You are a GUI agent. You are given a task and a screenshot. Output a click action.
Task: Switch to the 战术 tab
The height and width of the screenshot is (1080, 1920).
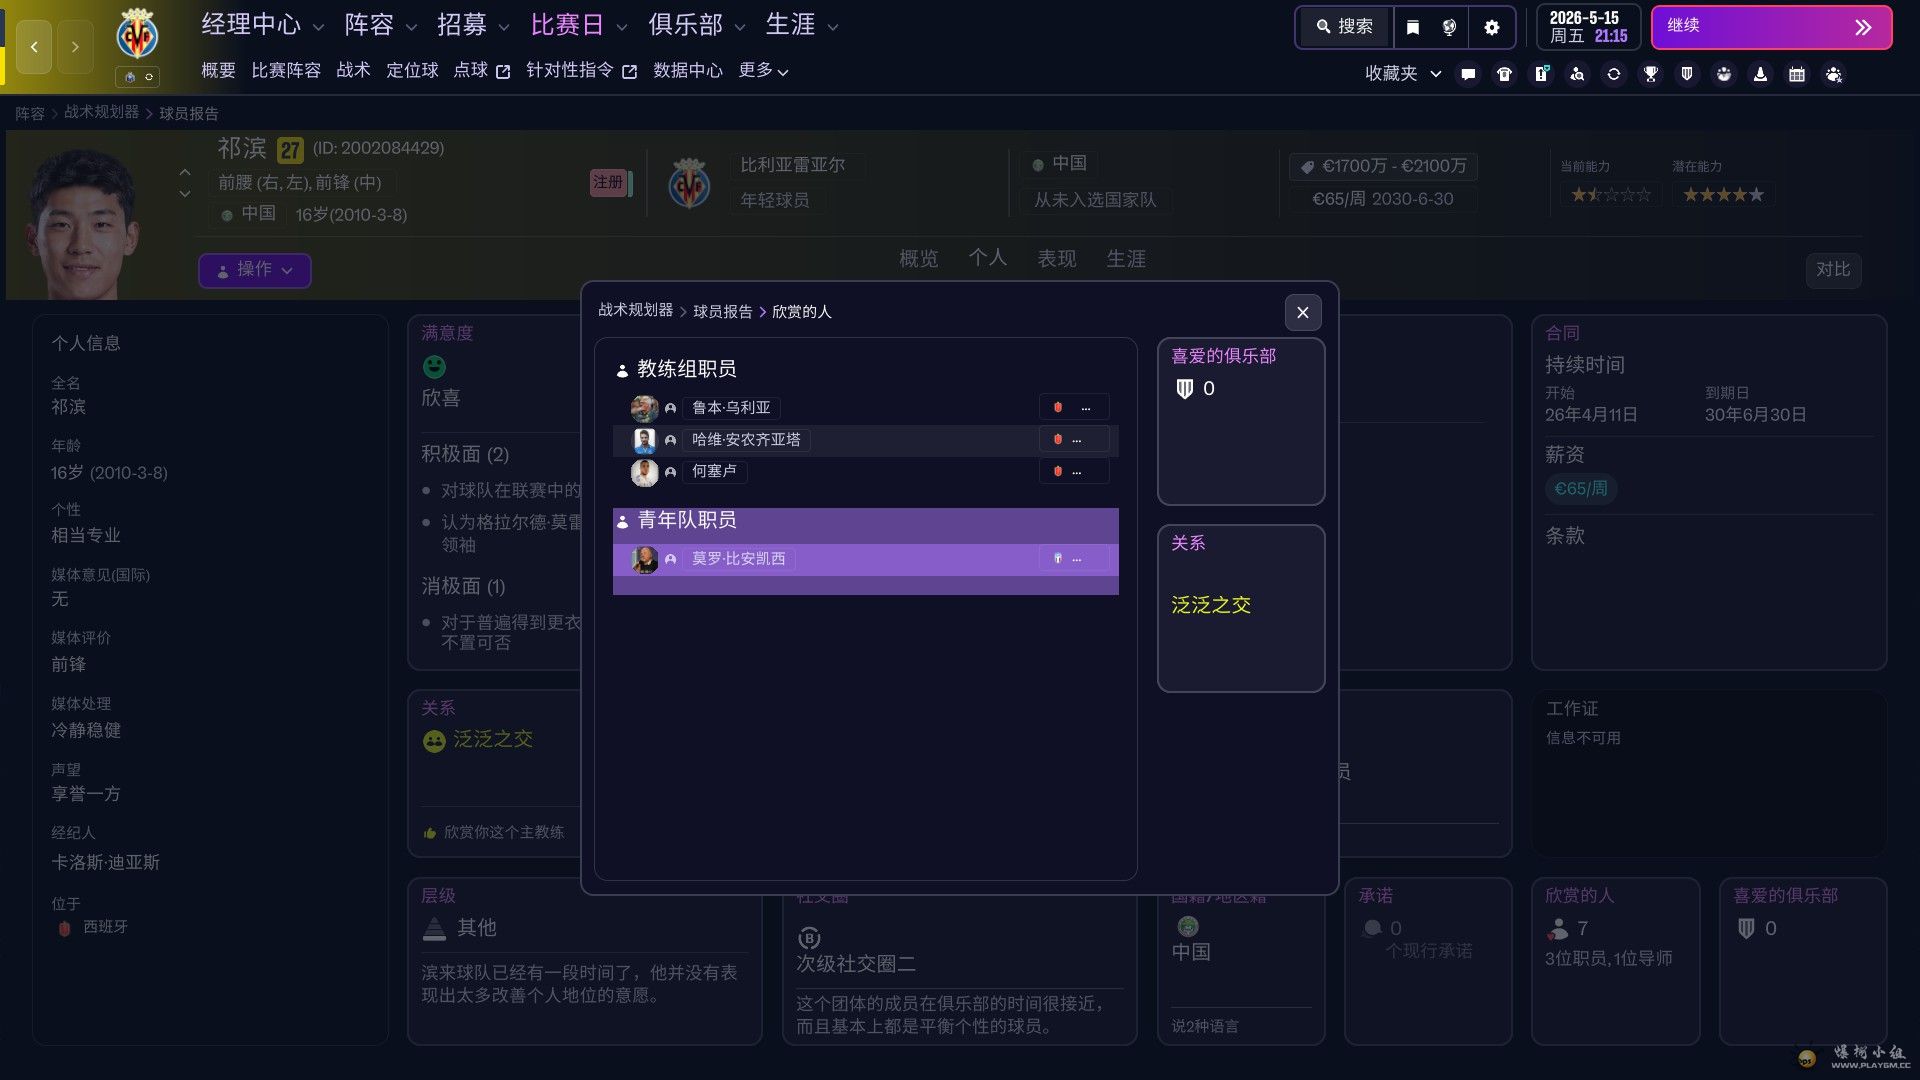coord(353,70)
